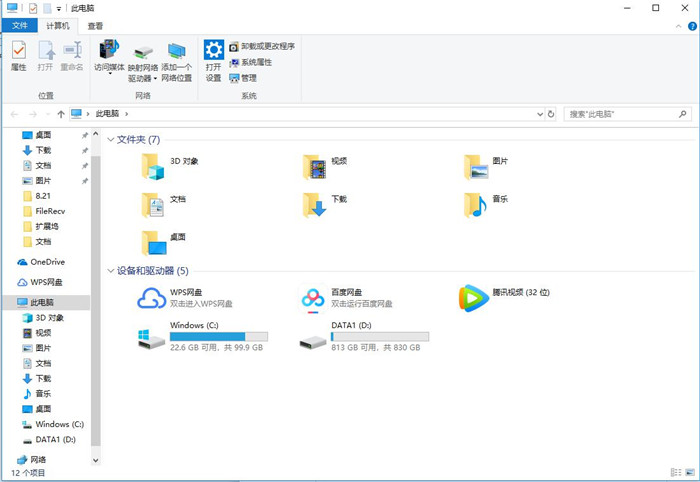700x482 pixels.
Task: Open the address bar history dropdown
Action: [541, 115]
